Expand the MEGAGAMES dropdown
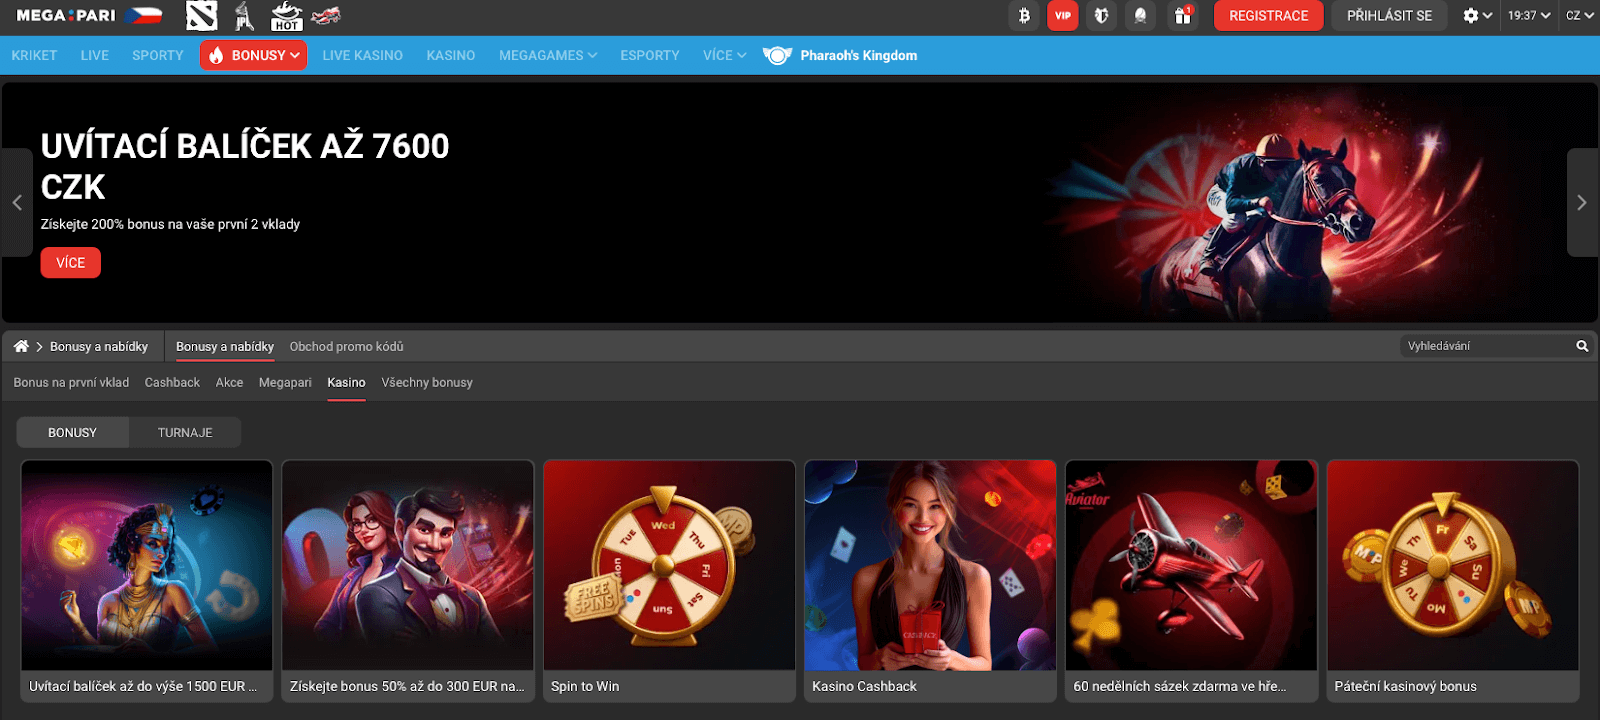This screenshot has height=720, width=1600. pos(547,56)
